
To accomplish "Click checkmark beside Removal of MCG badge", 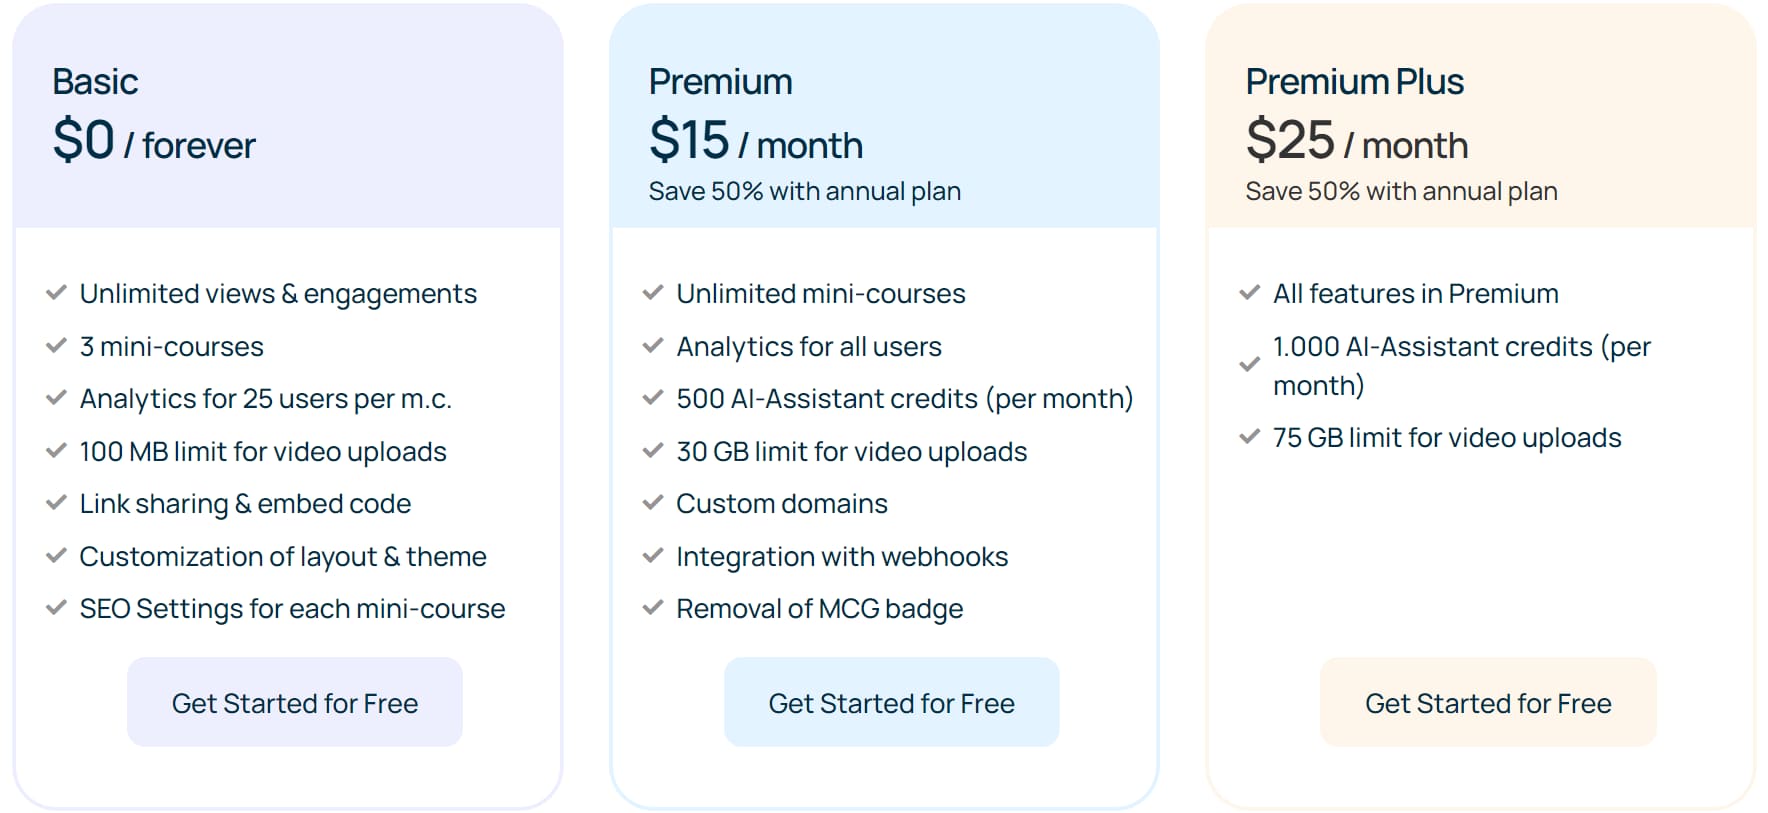I will [x=653, y=608].
